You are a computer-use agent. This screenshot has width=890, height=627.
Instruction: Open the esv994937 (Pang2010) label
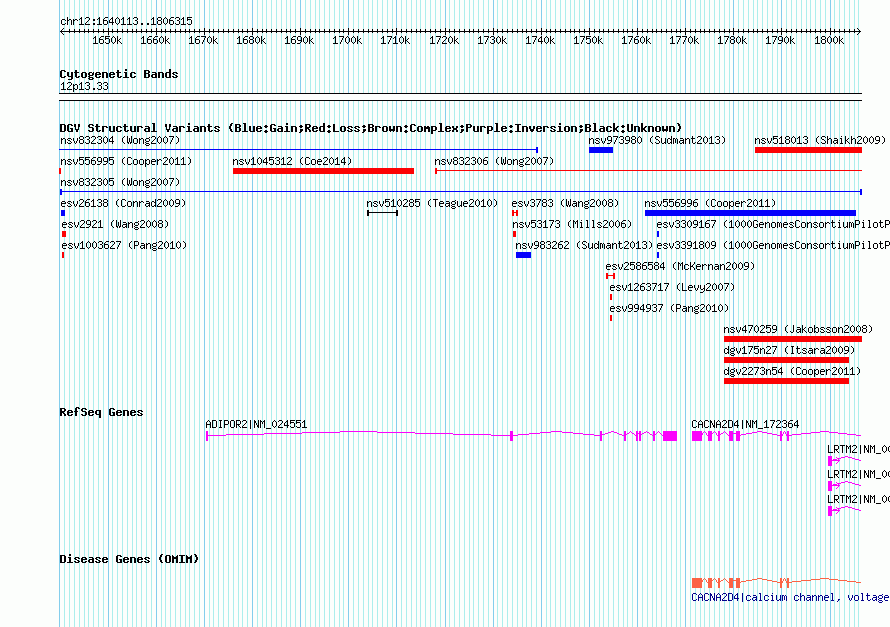pos(669,308)
